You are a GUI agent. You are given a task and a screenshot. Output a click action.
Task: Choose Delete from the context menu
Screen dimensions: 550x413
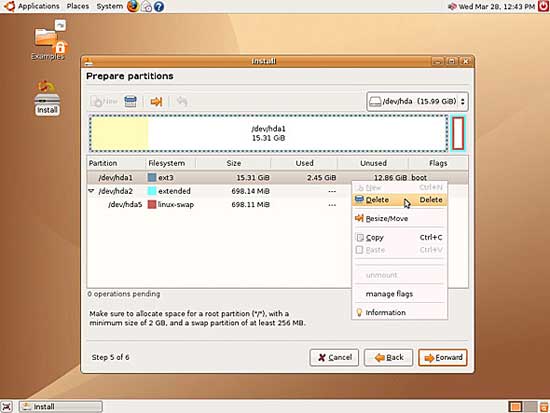pos(400,200)
